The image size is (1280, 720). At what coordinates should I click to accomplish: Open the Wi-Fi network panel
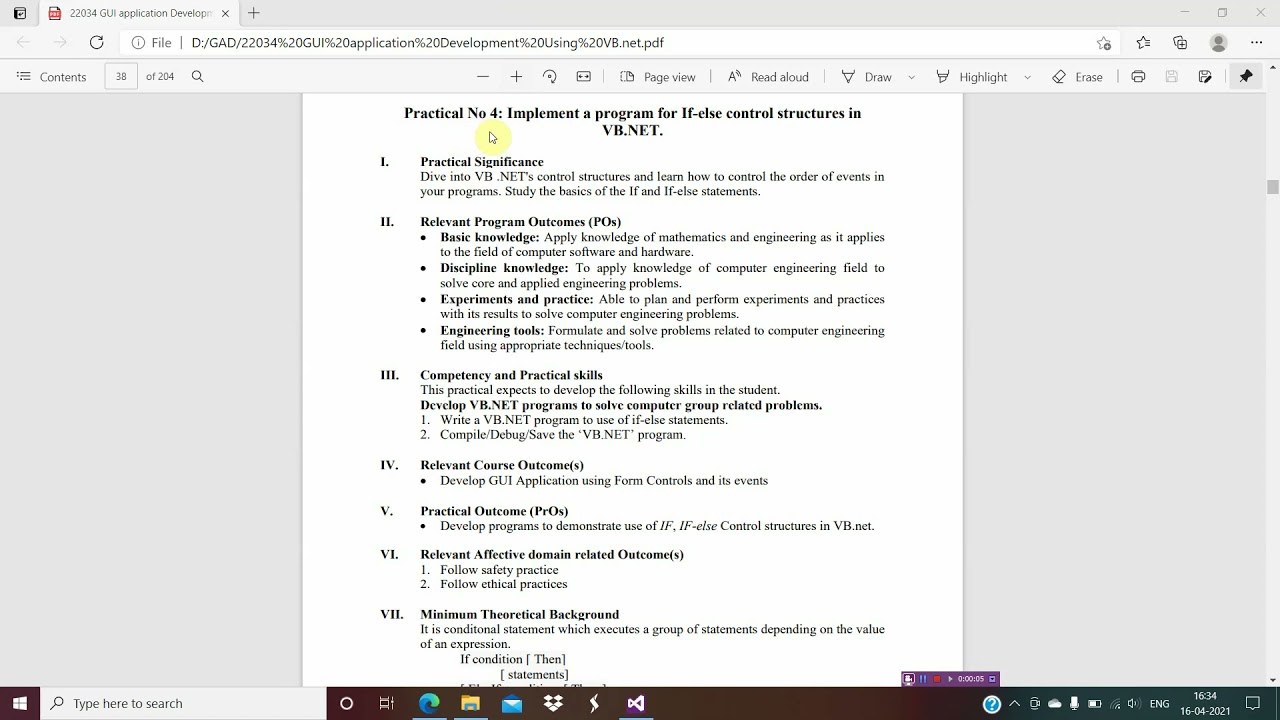tap(1115, 704)
